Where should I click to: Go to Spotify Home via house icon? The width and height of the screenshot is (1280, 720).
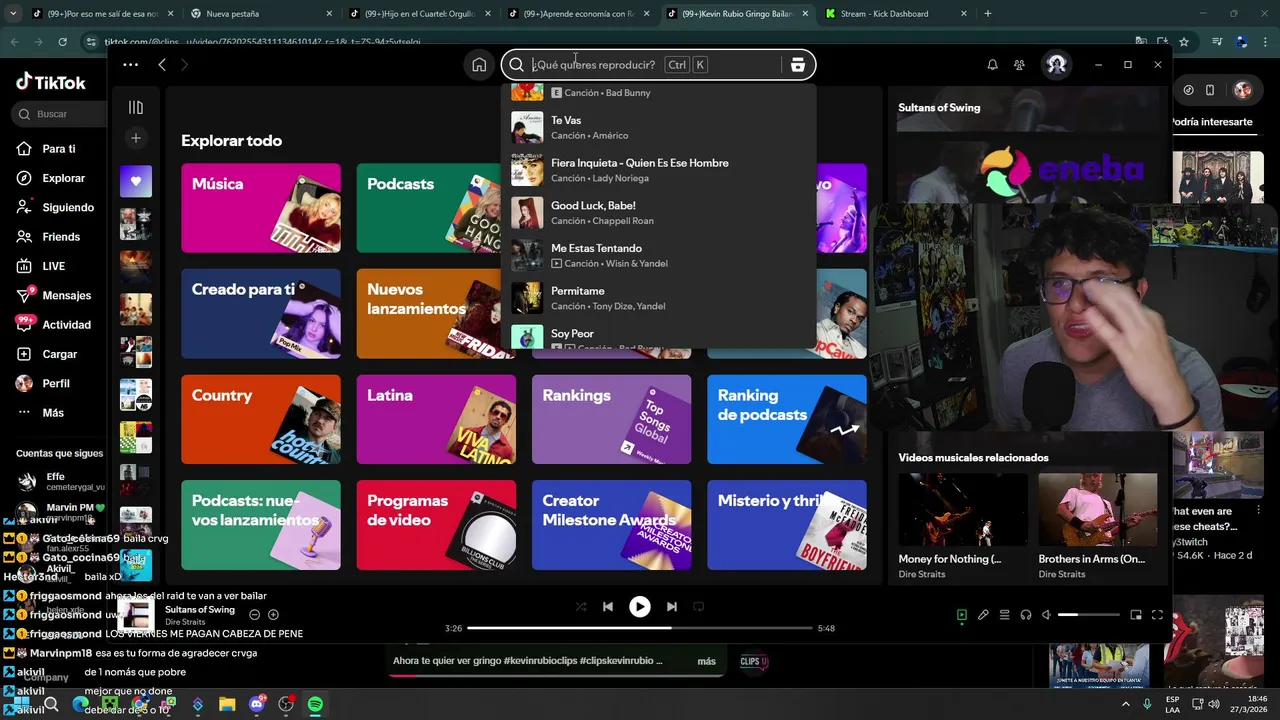pos(479,65)
